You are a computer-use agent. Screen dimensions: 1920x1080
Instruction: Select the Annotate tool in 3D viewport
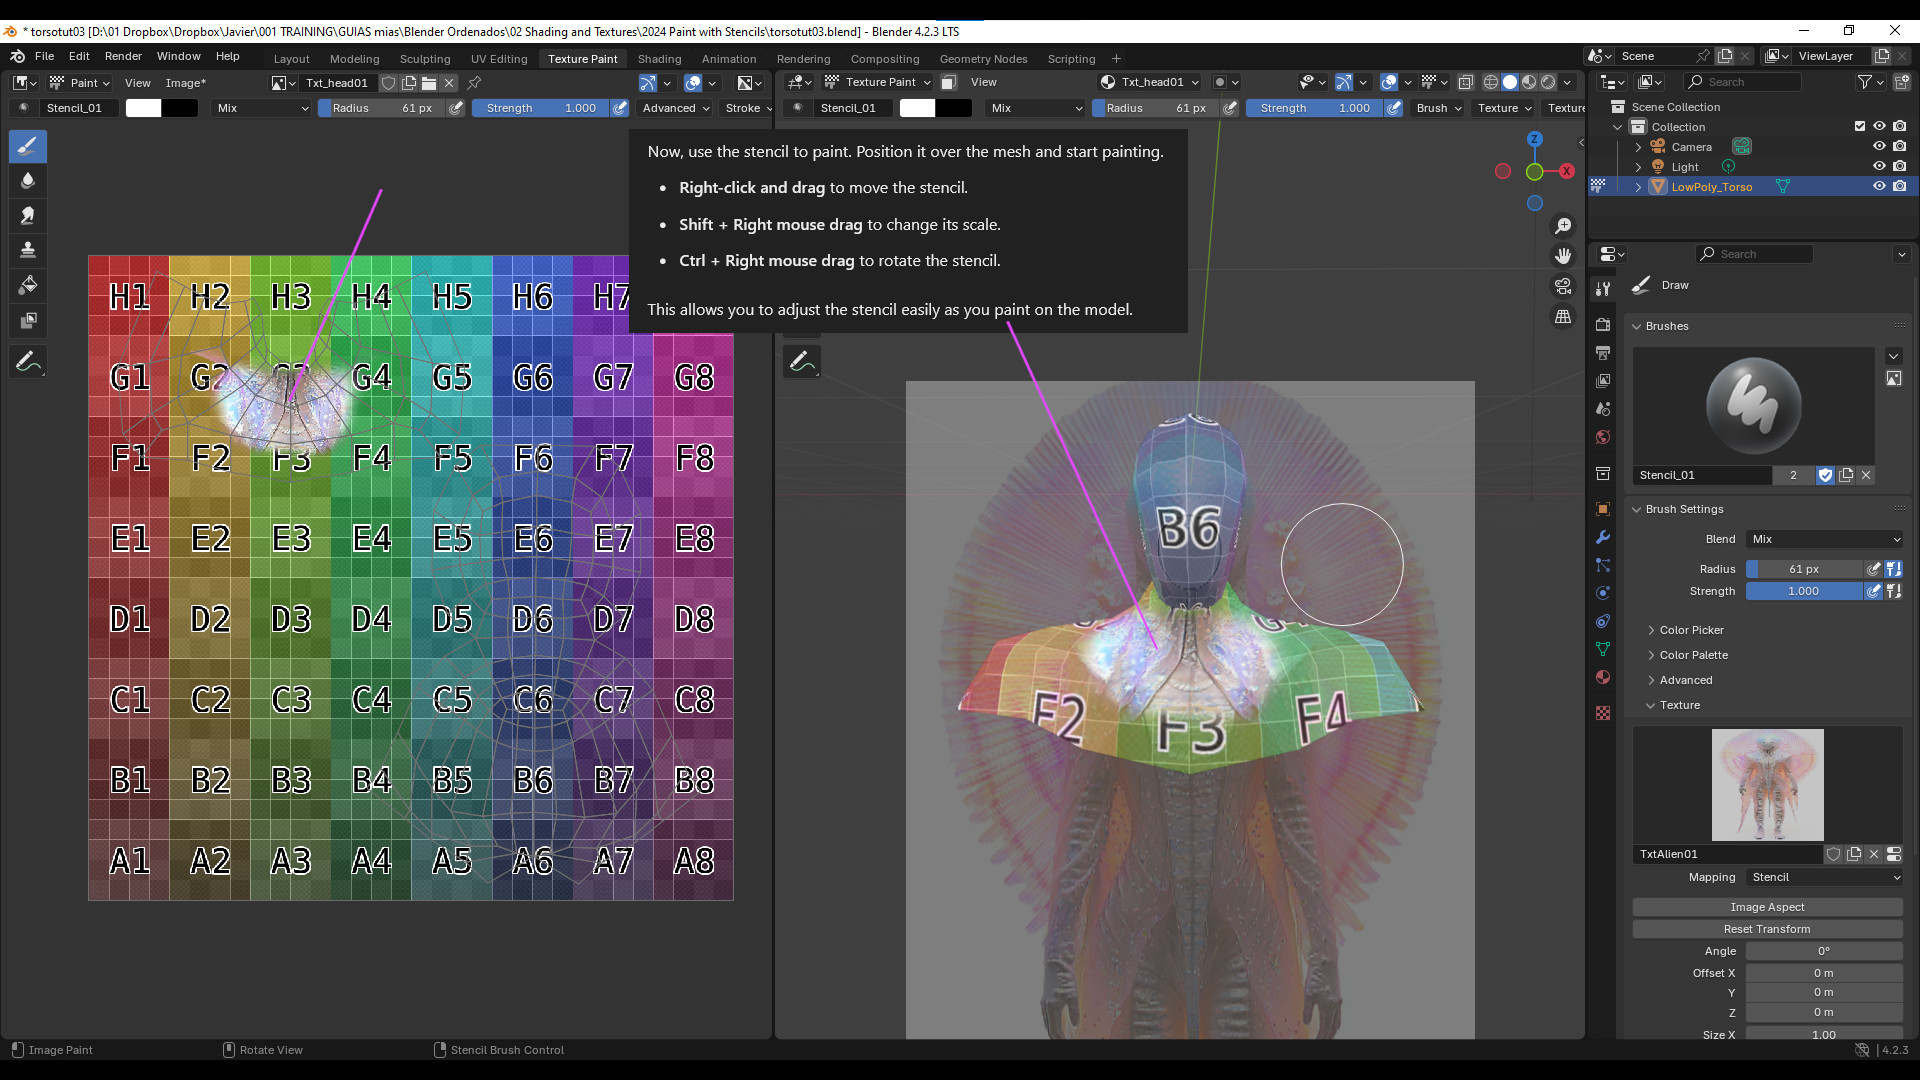pos(802,362)
